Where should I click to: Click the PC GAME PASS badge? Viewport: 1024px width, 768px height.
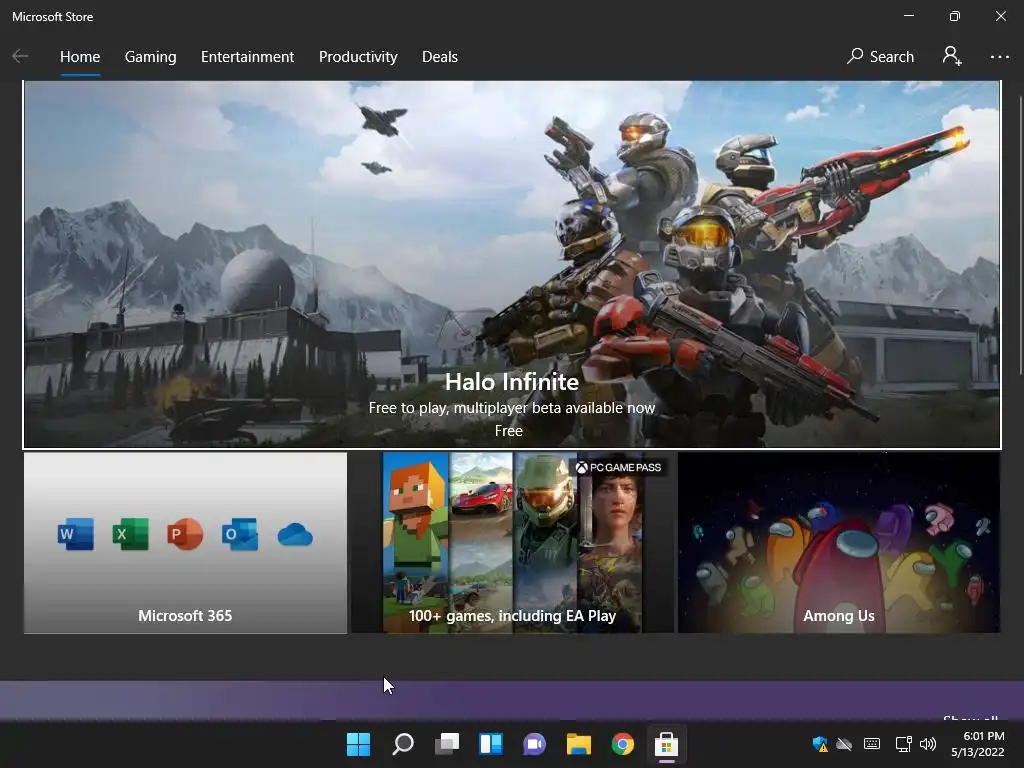click(x=618, y=467)
